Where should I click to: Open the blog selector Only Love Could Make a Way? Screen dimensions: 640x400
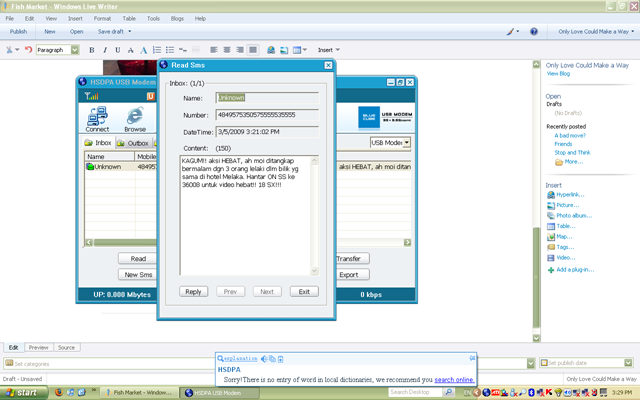click(x=596, y=31)
